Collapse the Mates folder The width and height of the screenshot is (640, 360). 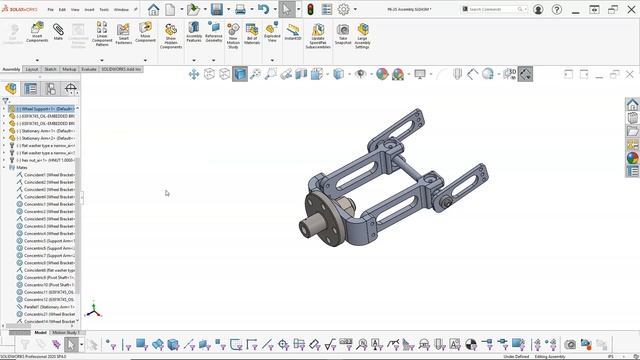click(4, 167)
